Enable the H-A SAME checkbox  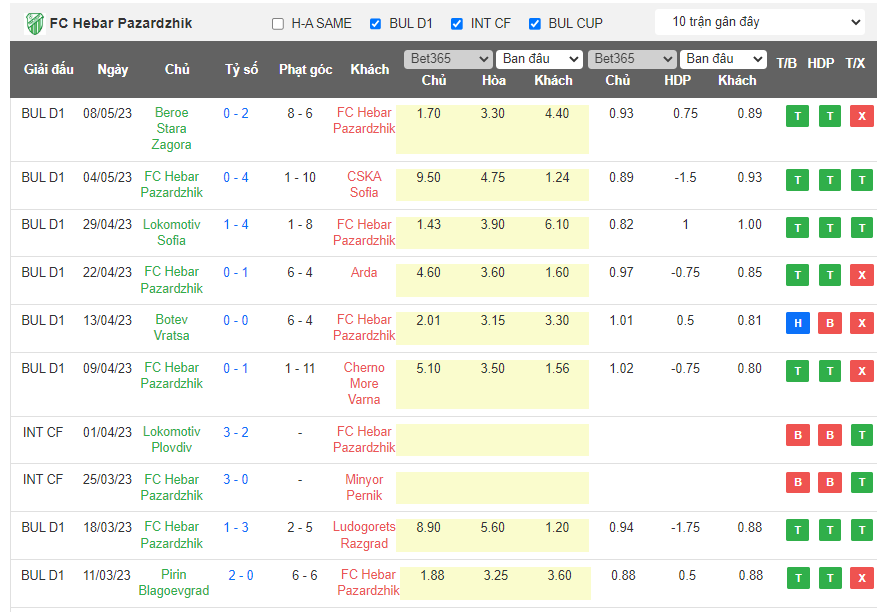[278, 23]
